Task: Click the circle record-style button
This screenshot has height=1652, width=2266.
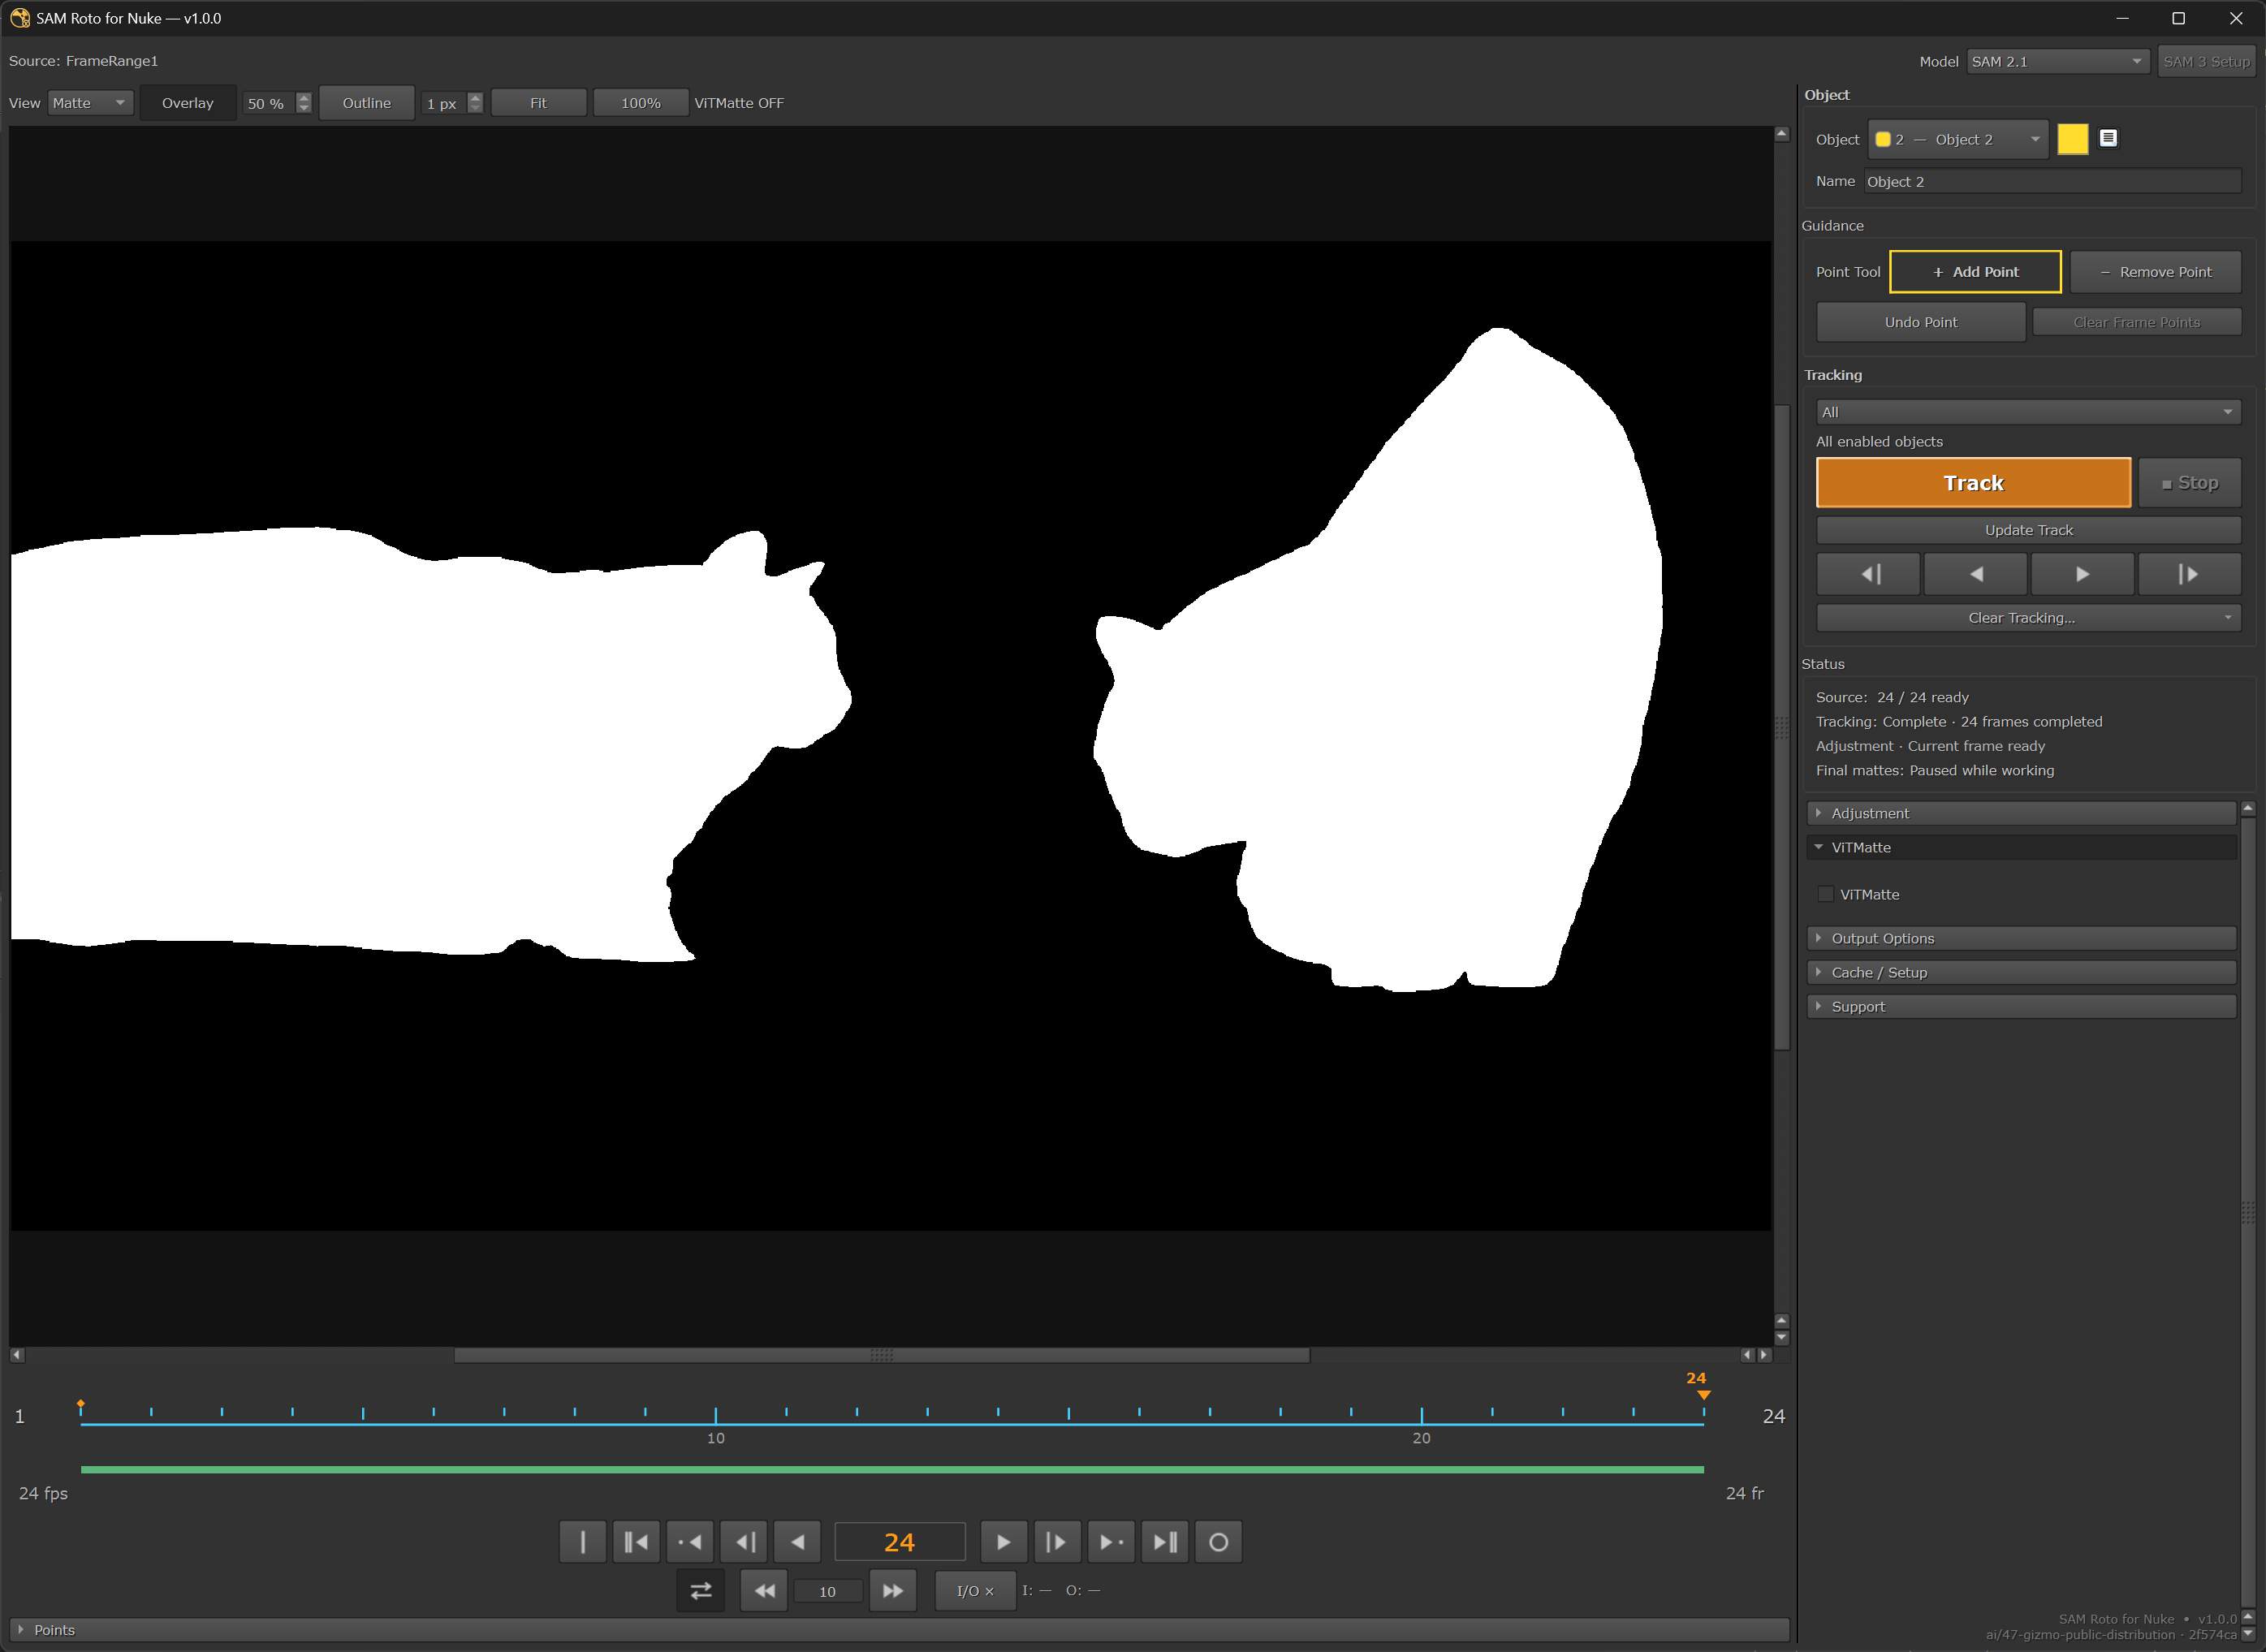Action: click(1218, 1542)
